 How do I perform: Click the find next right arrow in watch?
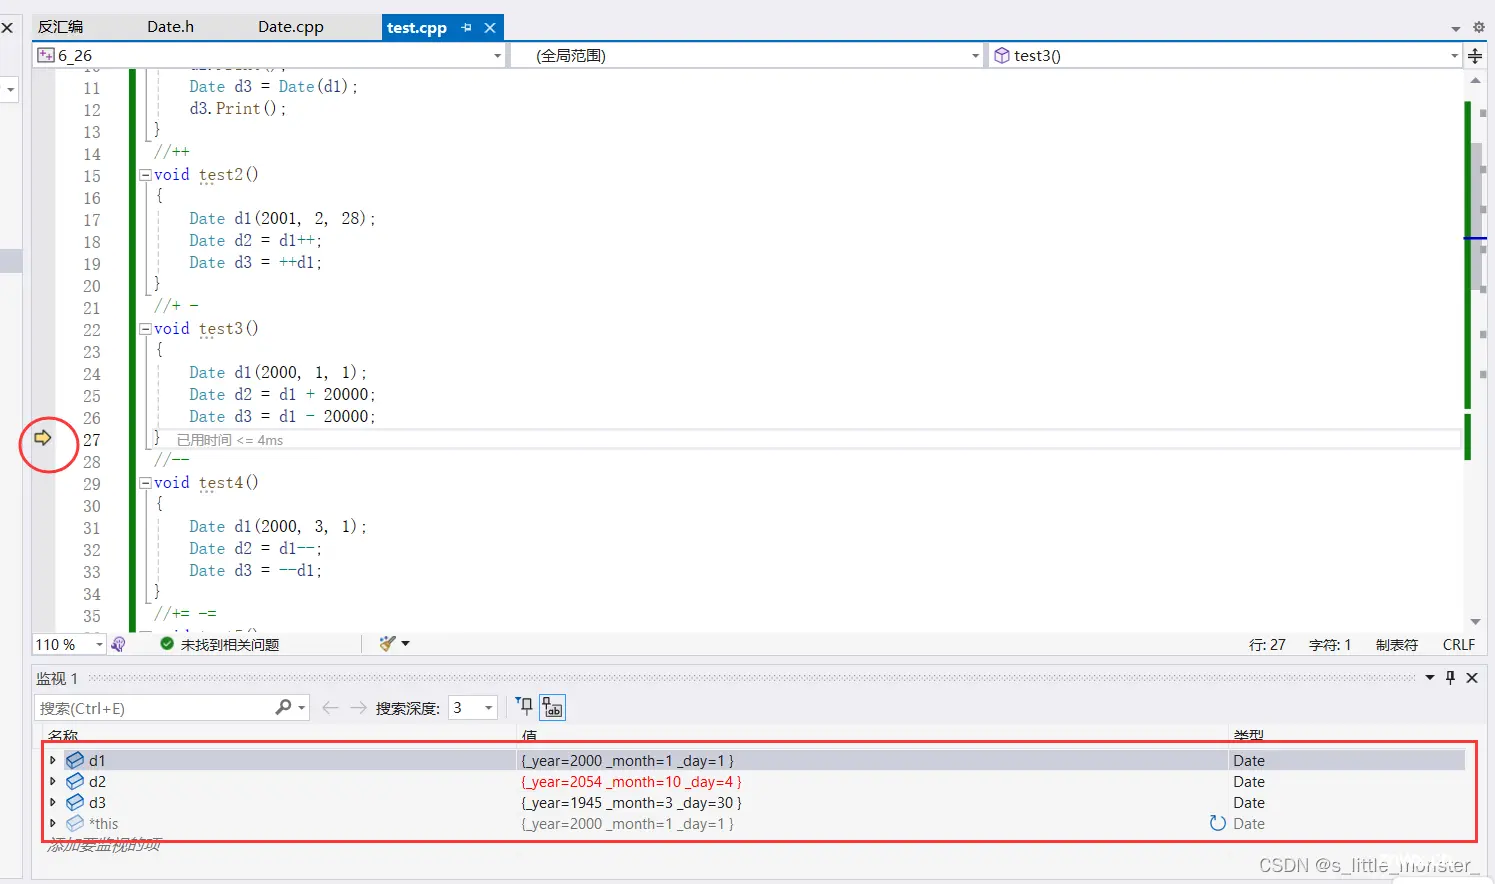[x=358, y=708]
